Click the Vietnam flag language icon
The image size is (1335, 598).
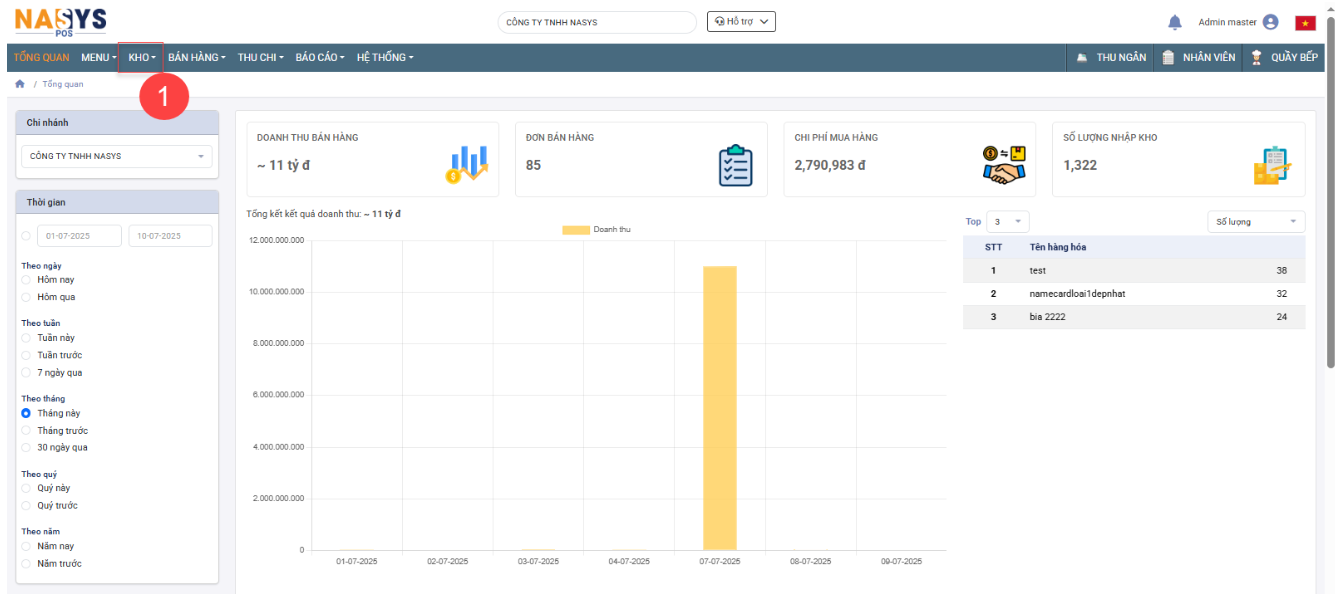point(1305,23)
